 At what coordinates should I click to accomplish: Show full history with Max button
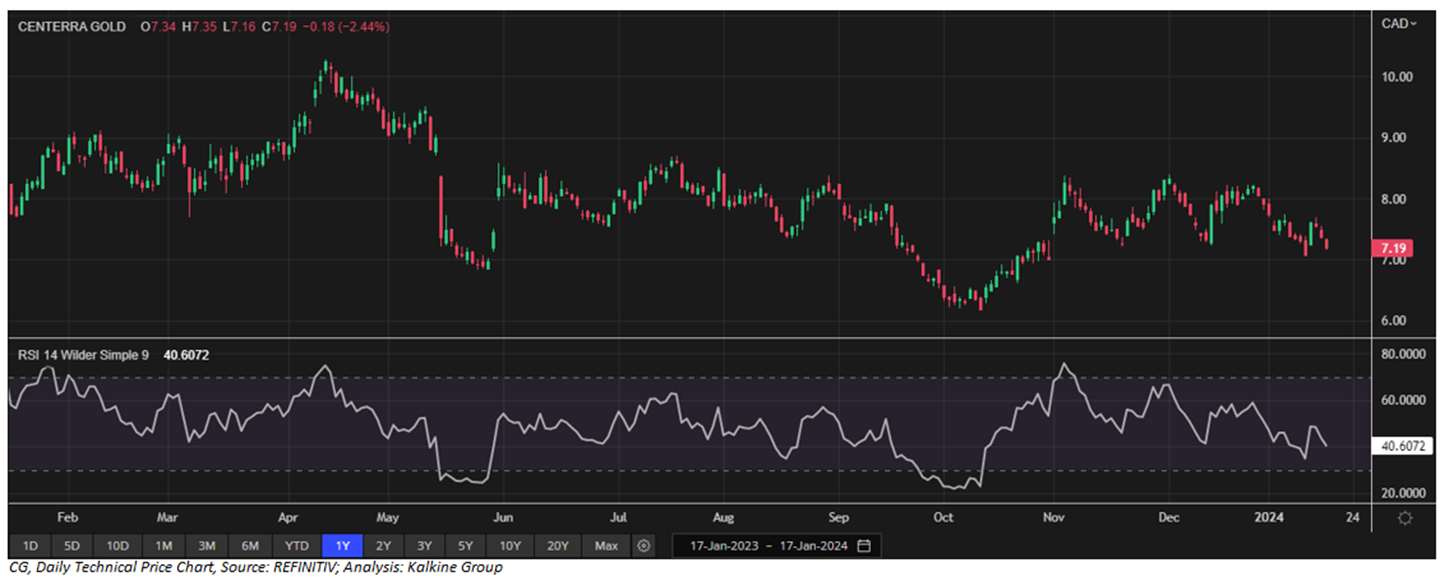606,546
